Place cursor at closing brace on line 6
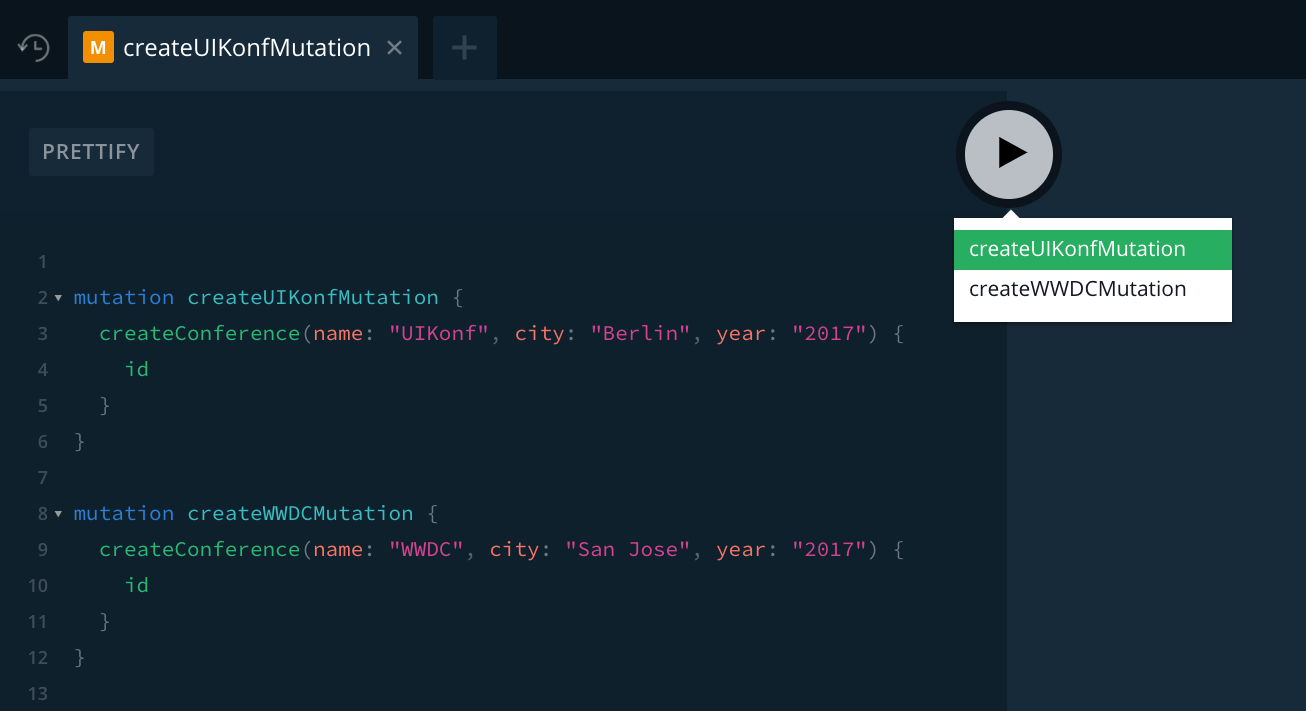The height and width of the screenshot is (711, 1306). click(80, 441)
